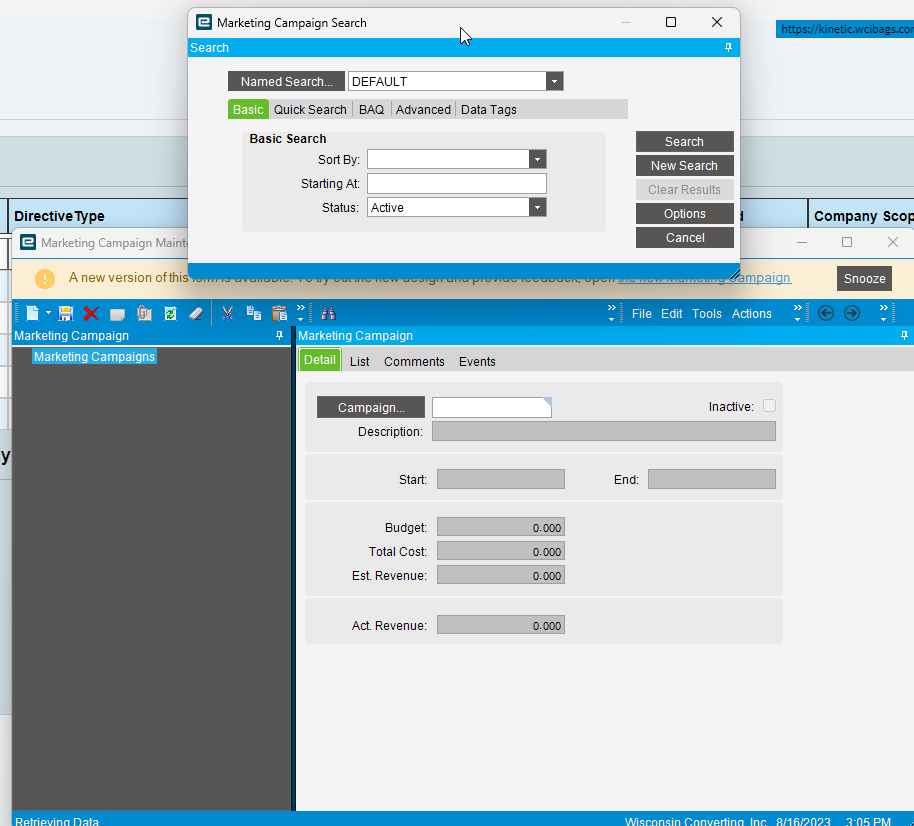Viewport: 914px width, 826px height.
Task: Cut selection with the scissors icon
Action: [227, 314]
